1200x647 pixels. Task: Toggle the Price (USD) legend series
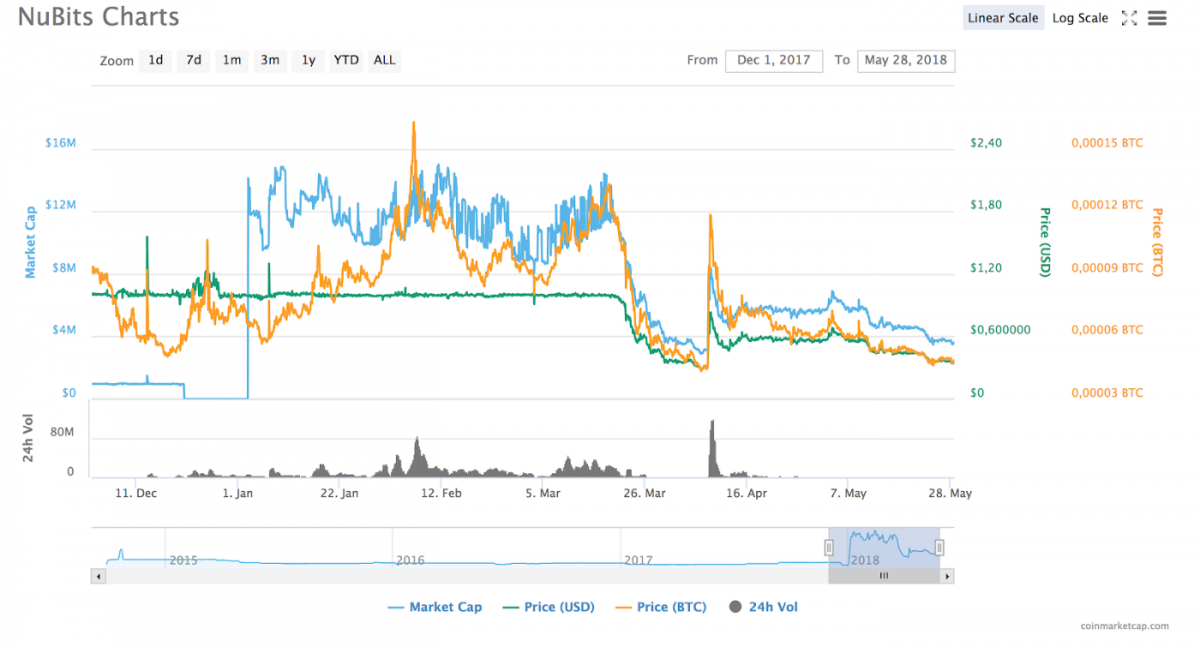pos(551,607)
